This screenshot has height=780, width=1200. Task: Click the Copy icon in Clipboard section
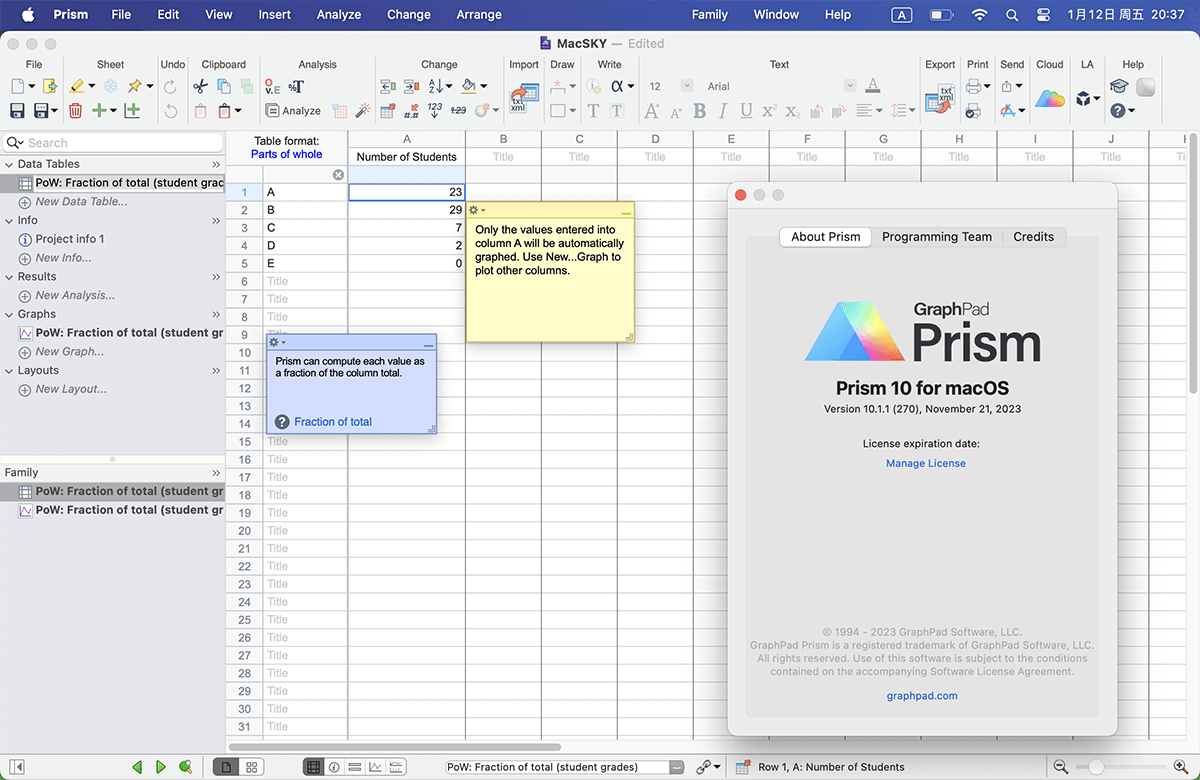pyautogui.click(x=223, y=87)
